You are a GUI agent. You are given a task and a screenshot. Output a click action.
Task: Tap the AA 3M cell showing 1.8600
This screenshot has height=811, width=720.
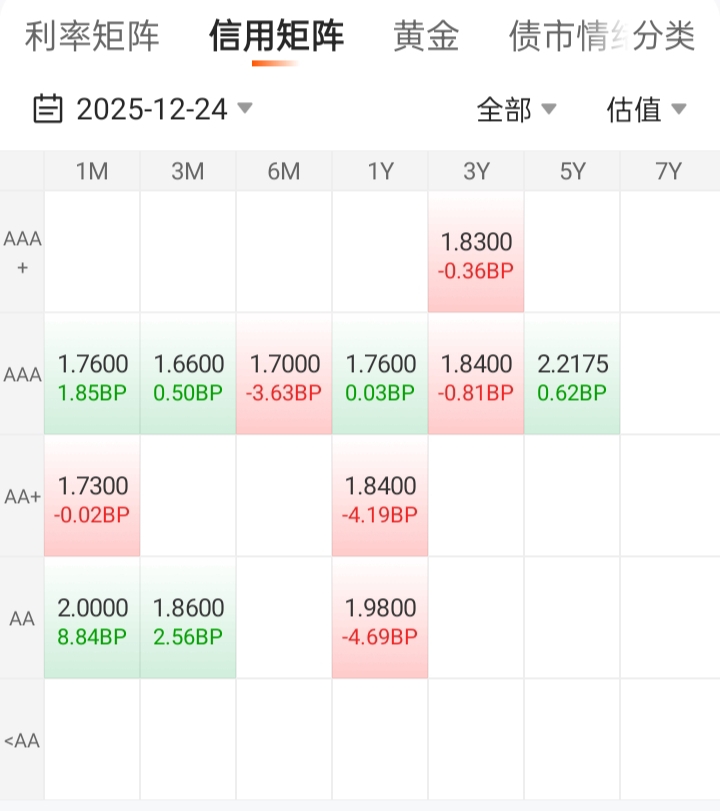pos(188,620)
